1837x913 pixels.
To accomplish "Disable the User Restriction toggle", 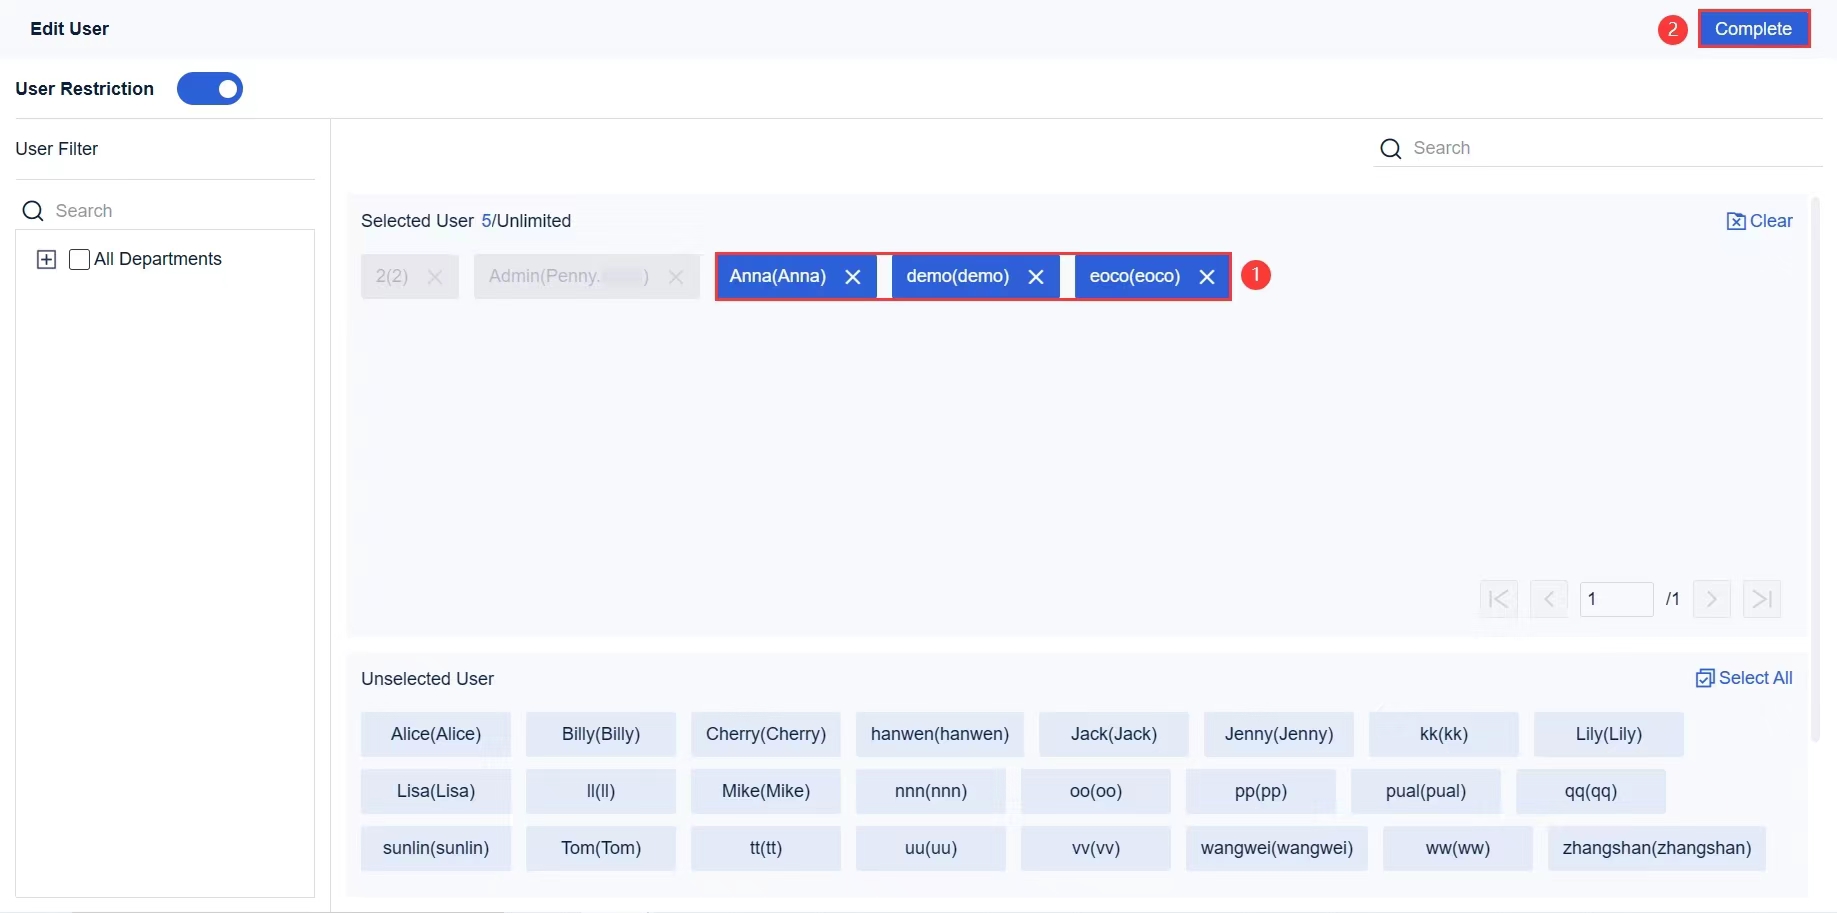I will click(x=209, y=88).
